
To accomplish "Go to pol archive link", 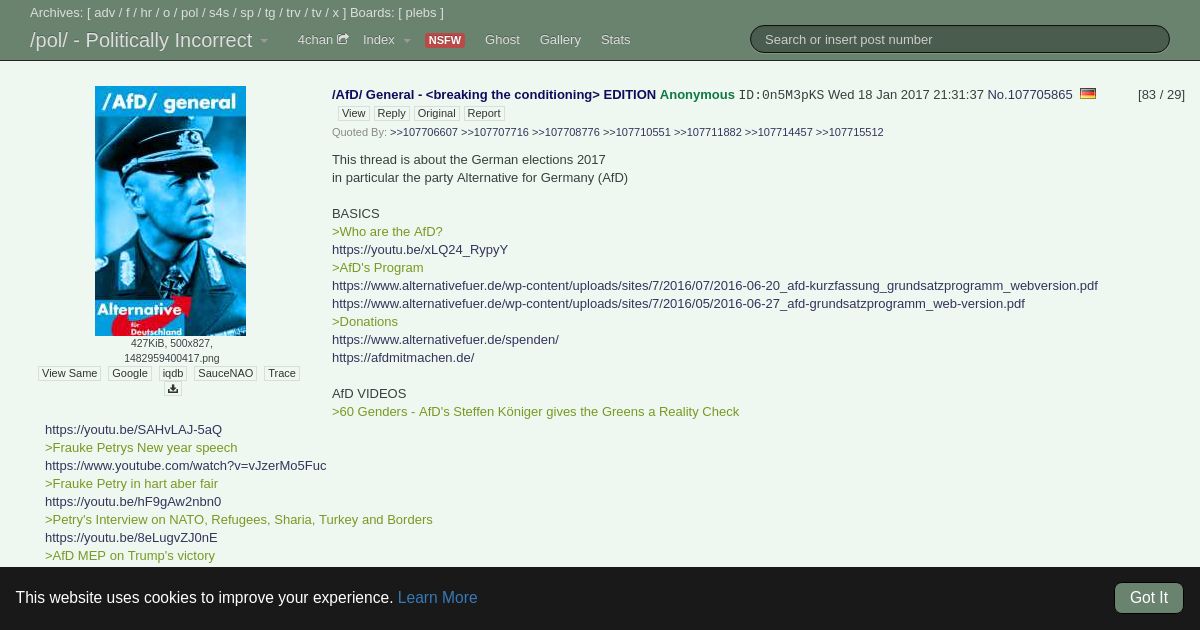I will click(x=190, y=13).
